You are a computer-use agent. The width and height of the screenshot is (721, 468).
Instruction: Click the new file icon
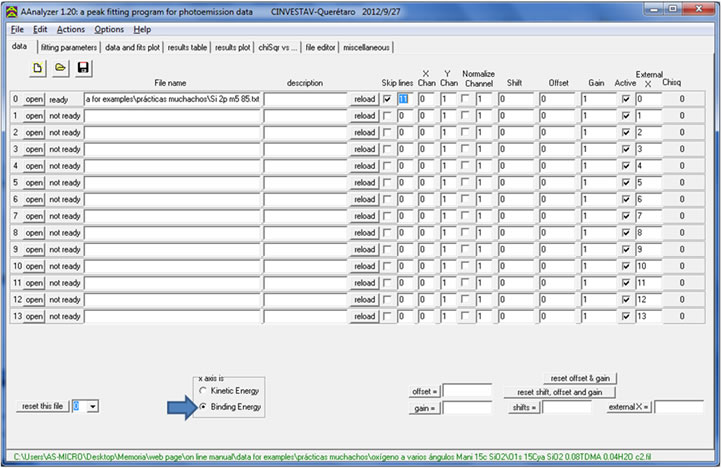click(39, 67)
